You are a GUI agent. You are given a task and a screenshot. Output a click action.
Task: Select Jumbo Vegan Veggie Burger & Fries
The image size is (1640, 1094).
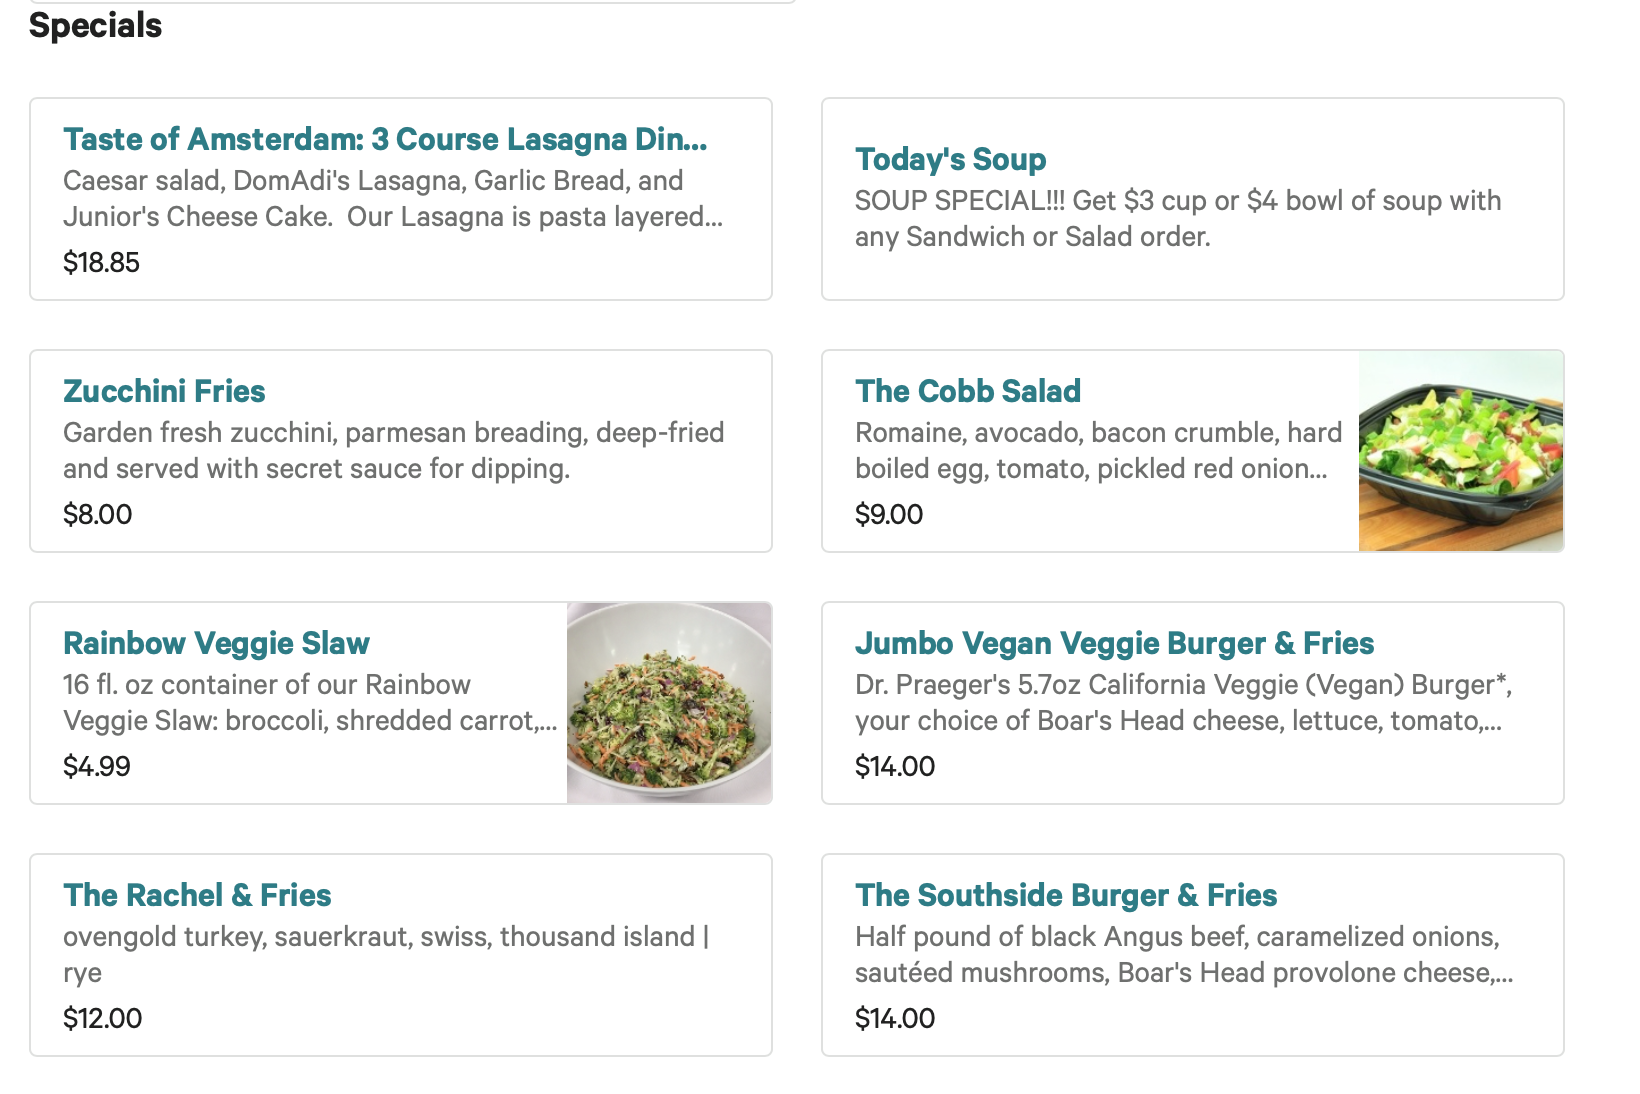pos(1114,643)
